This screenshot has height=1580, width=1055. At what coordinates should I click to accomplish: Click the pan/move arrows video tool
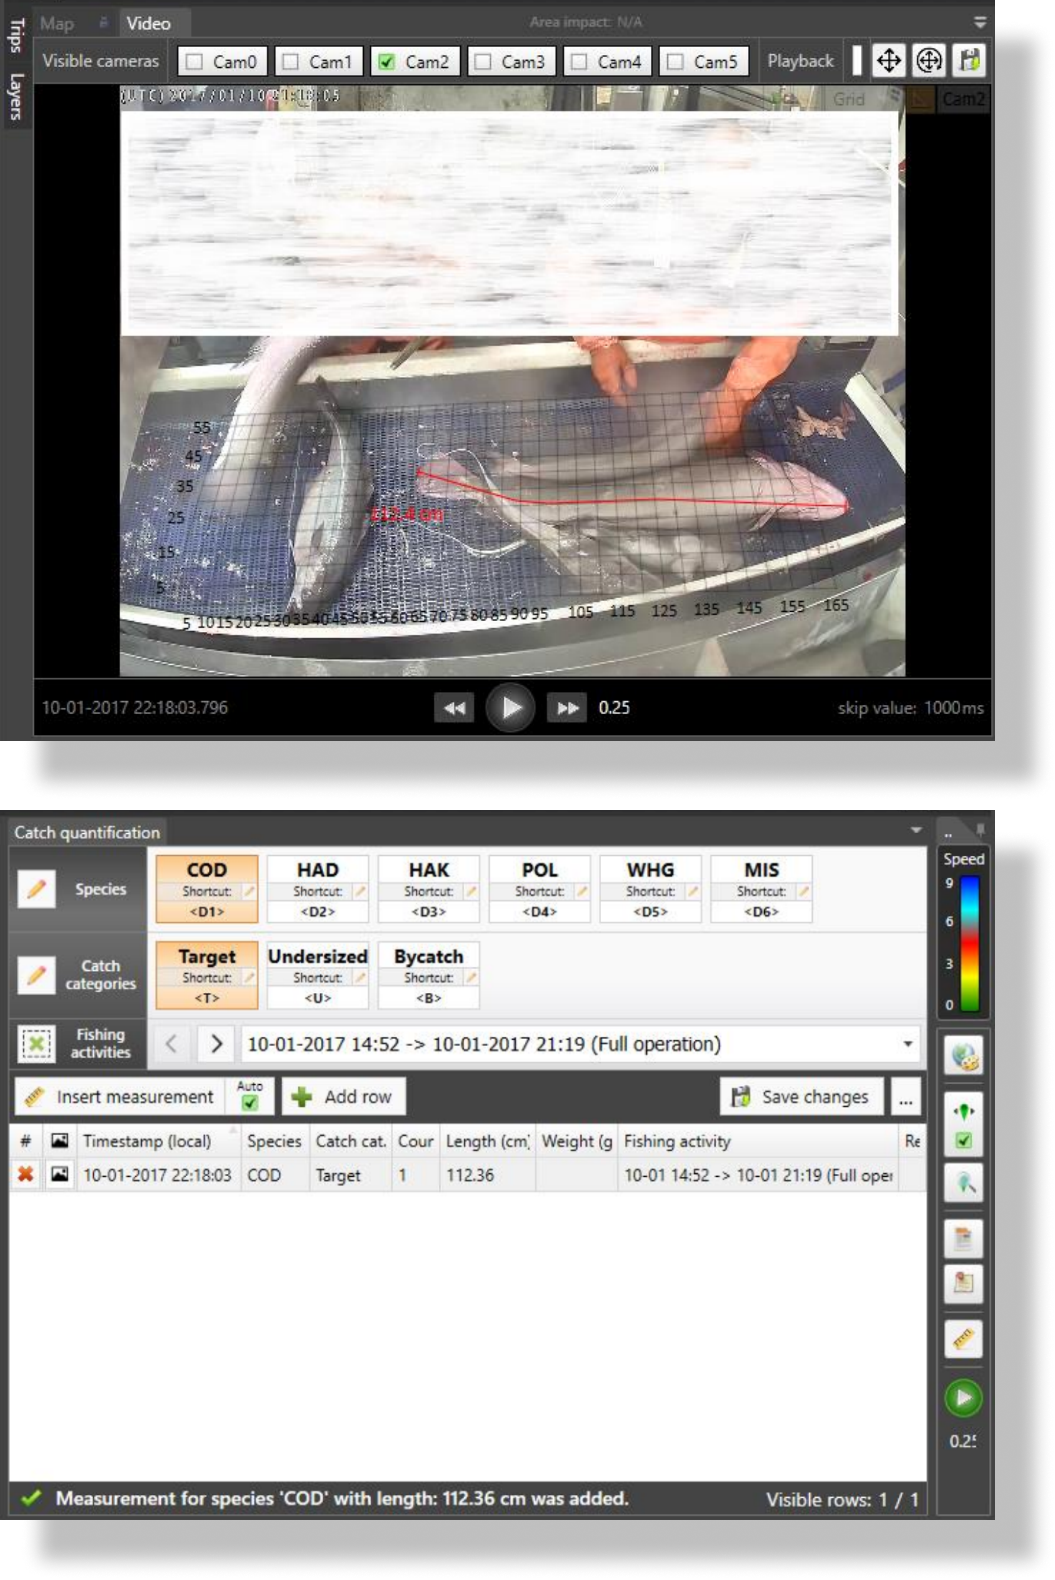point(888,61)
